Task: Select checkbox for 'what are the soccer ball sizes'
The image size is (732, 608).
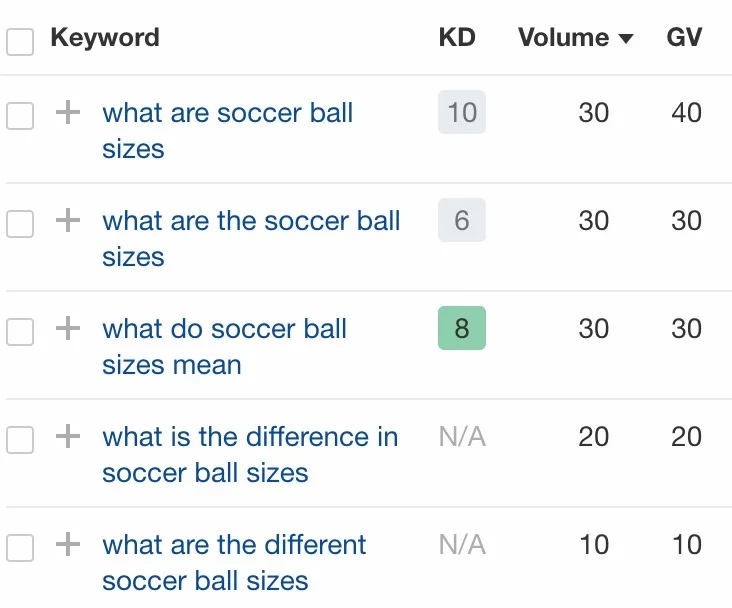Action: 20,224
